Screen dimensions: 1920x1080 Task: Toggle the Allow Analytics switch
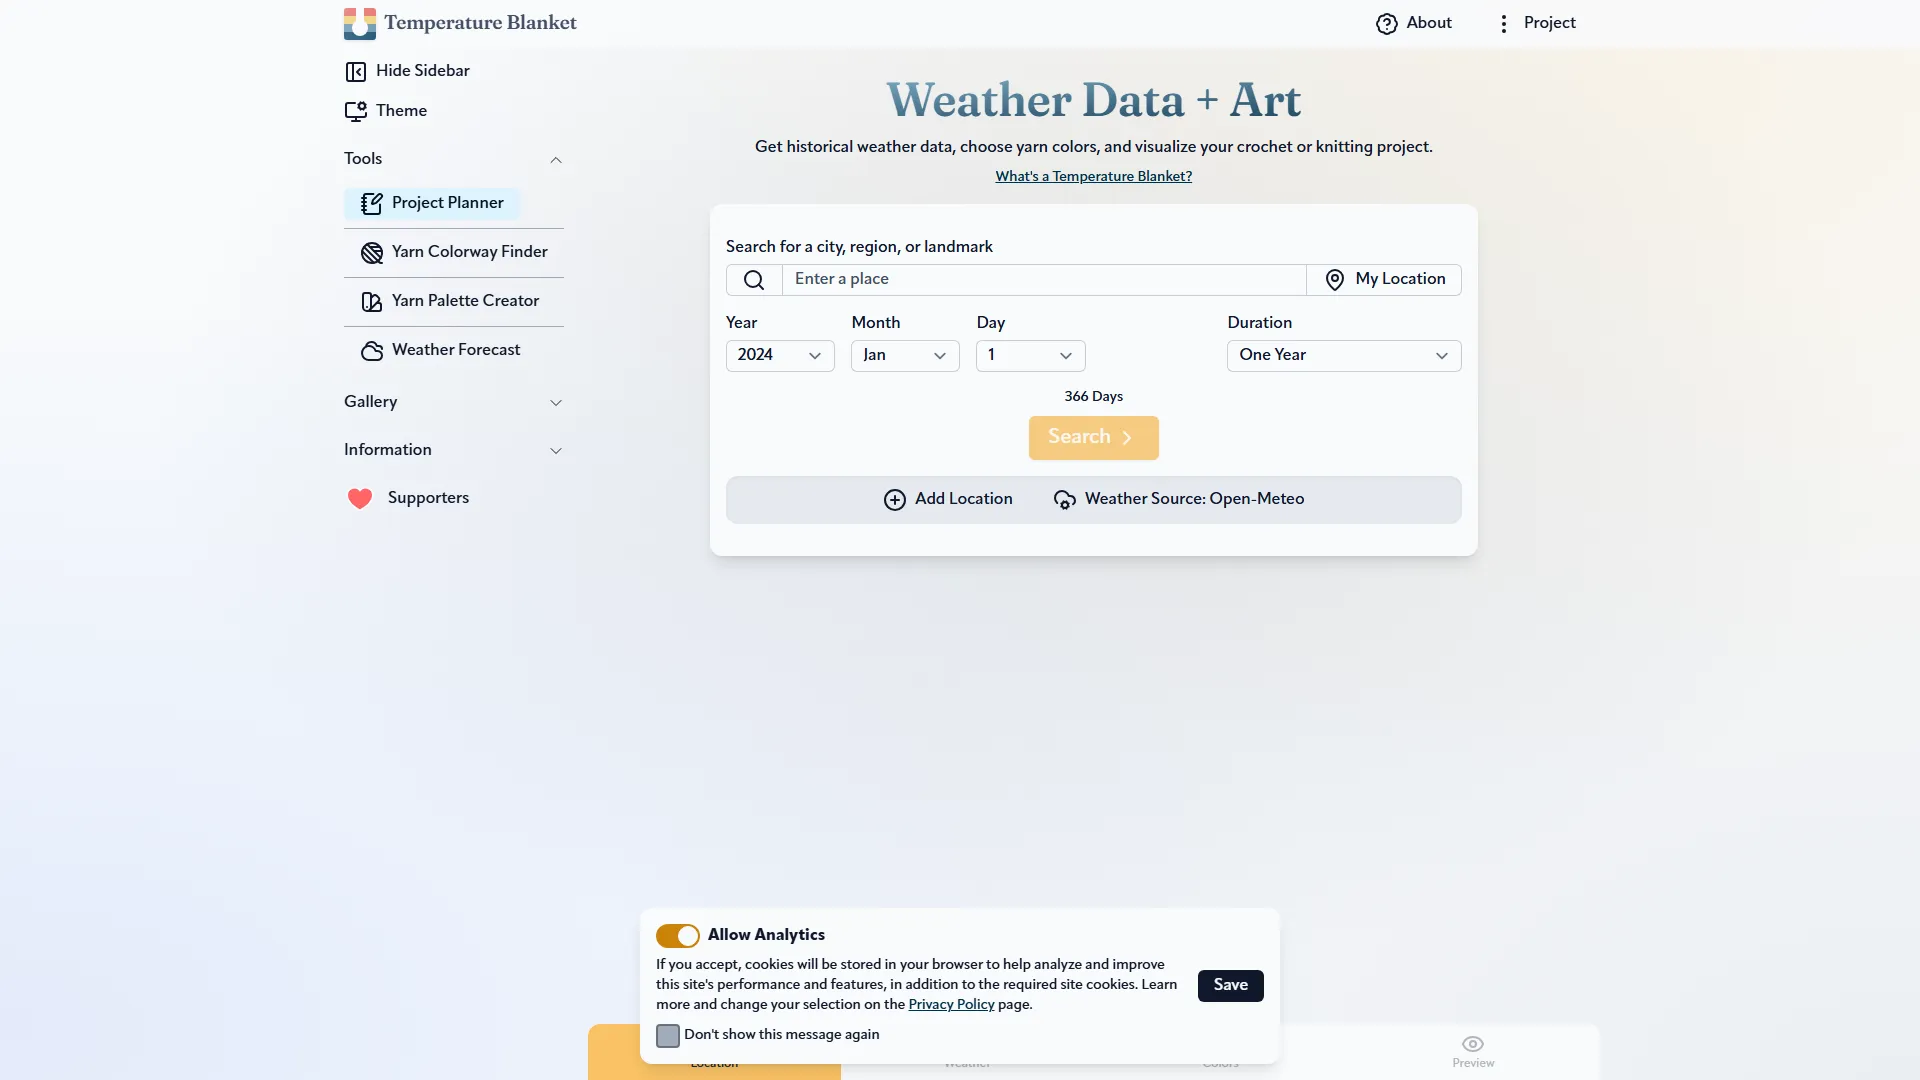pyautogui.click(x=678, y=935)
